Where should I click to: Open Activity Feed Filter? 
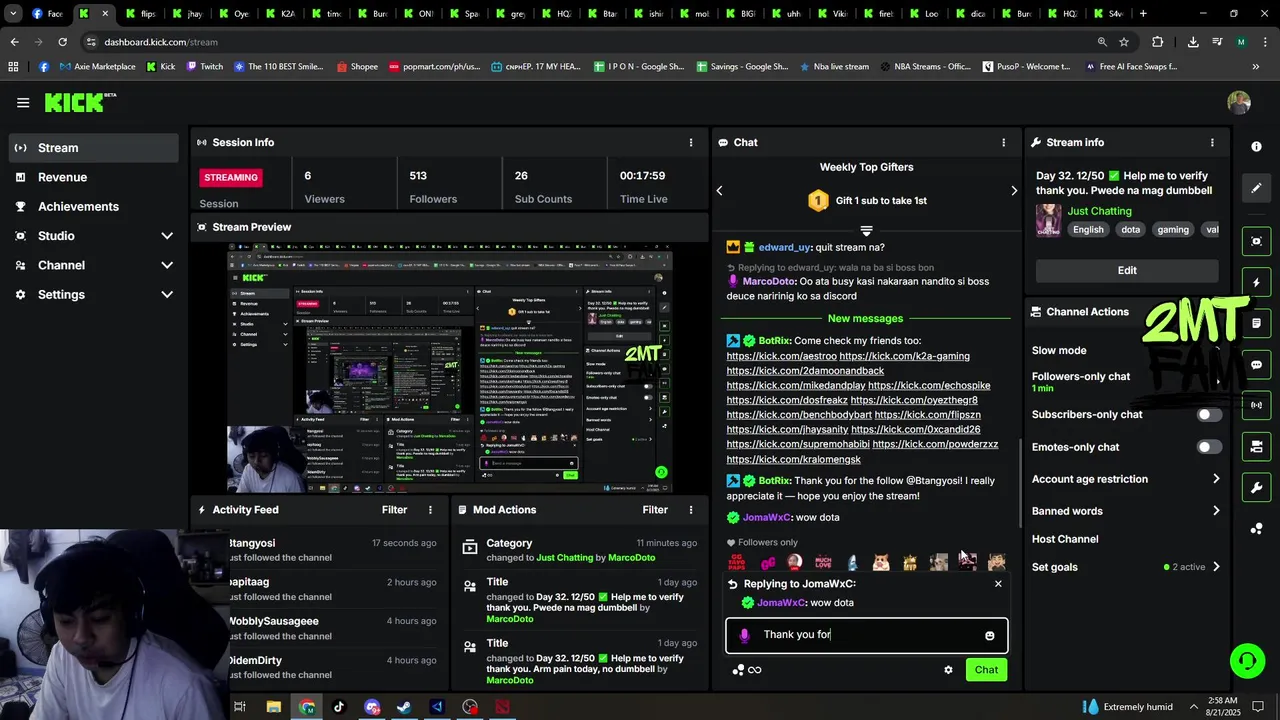coord(394,510)
